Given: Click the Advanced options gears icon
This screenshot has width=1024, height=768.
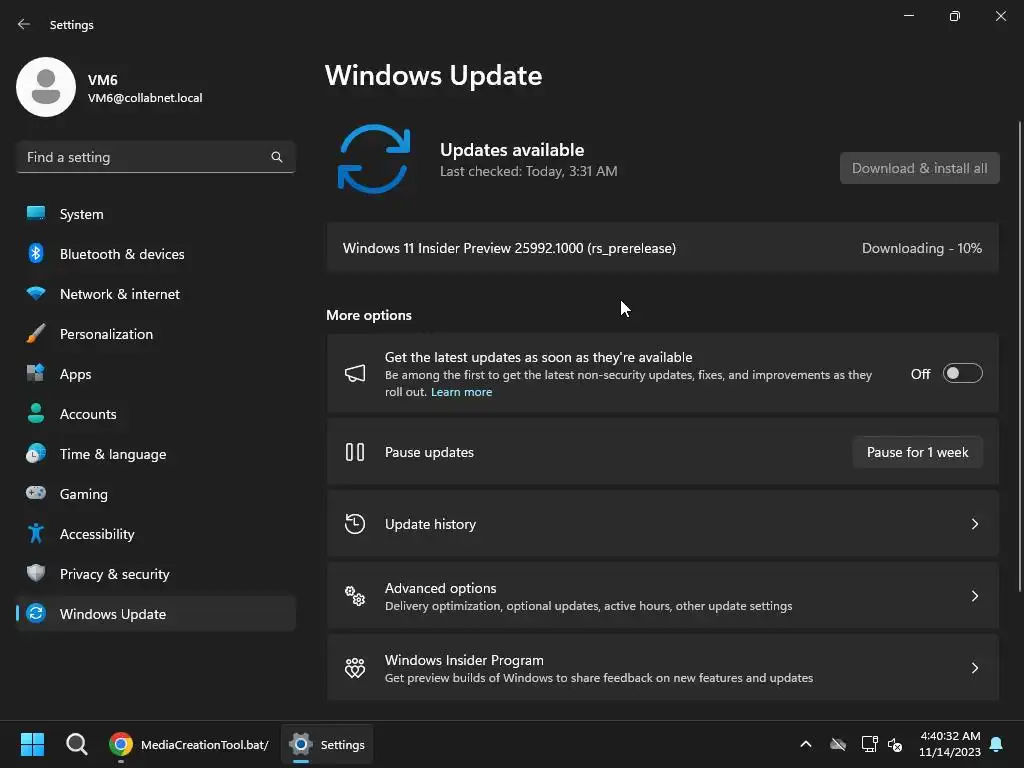Looking at the screenshot, I should click(355, 596).
